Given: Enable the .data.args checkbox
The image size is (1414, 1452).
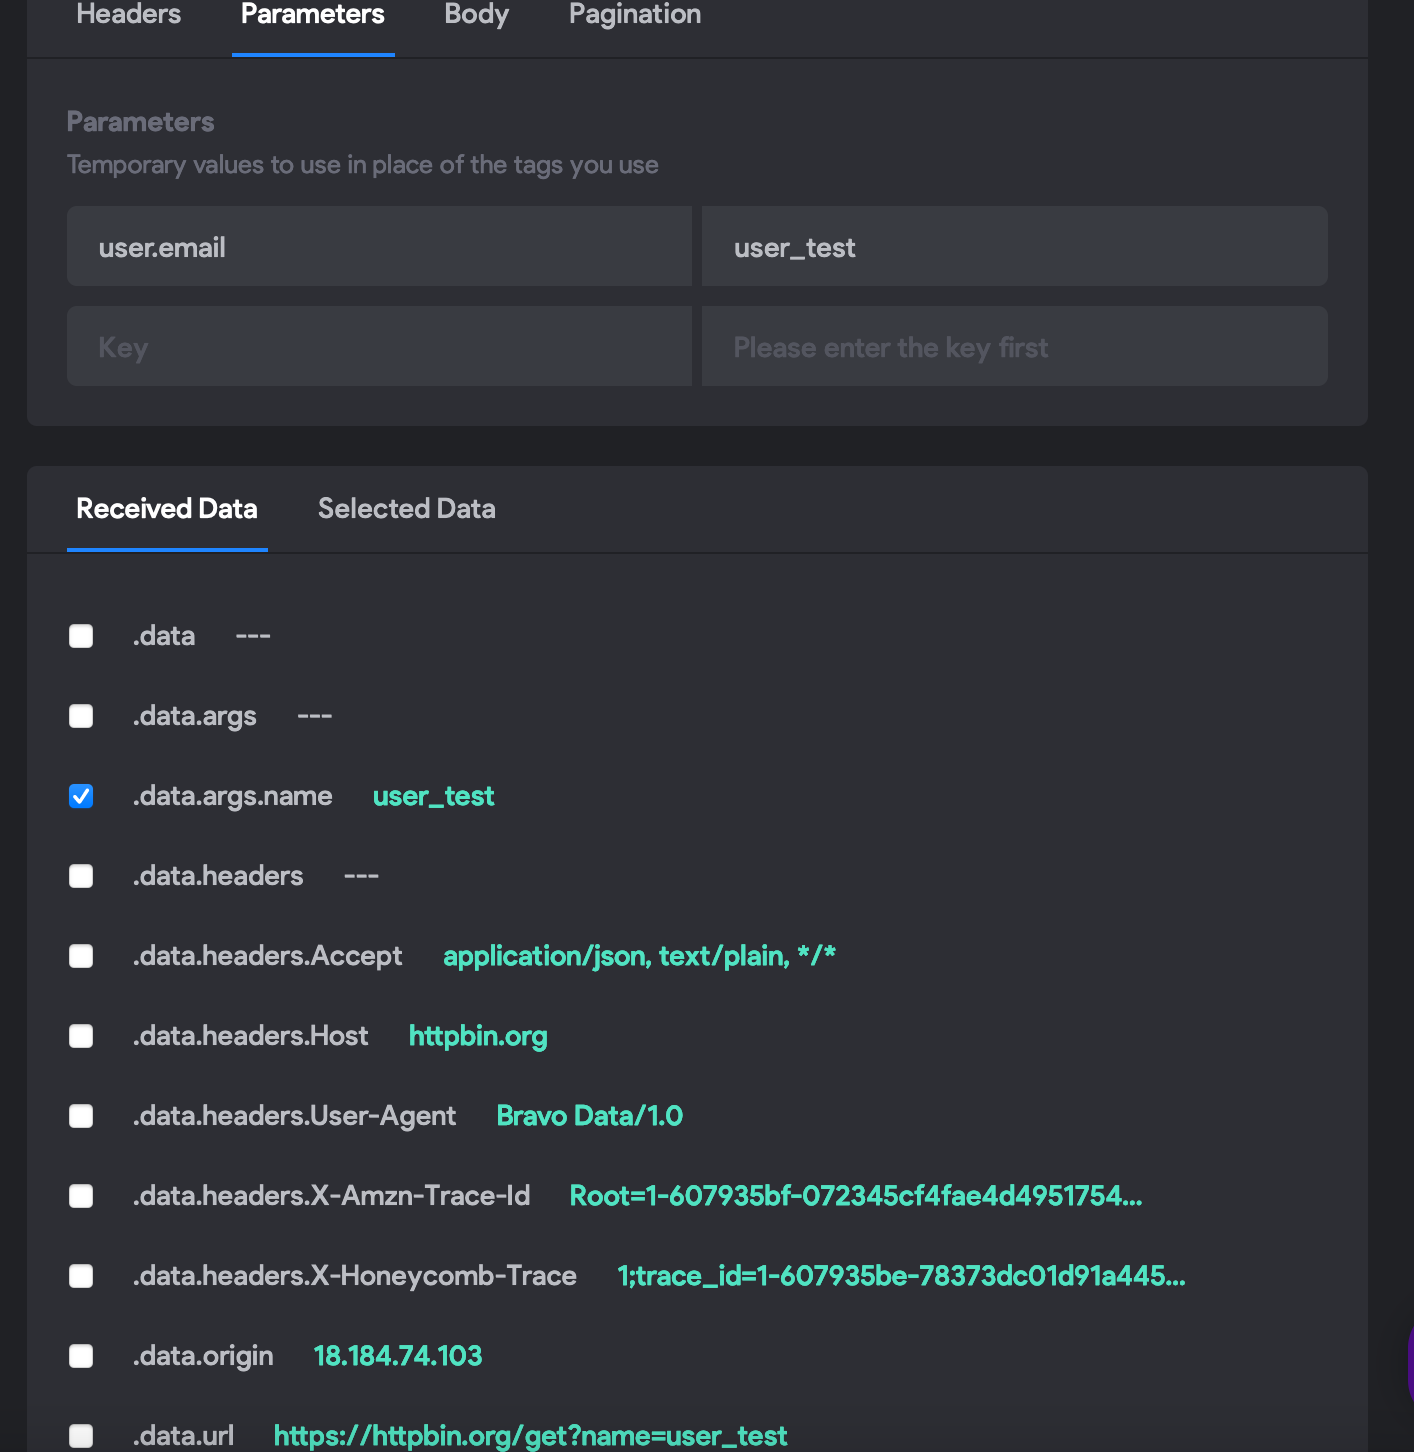Looking at the screenshot, I should coord(81,717).
